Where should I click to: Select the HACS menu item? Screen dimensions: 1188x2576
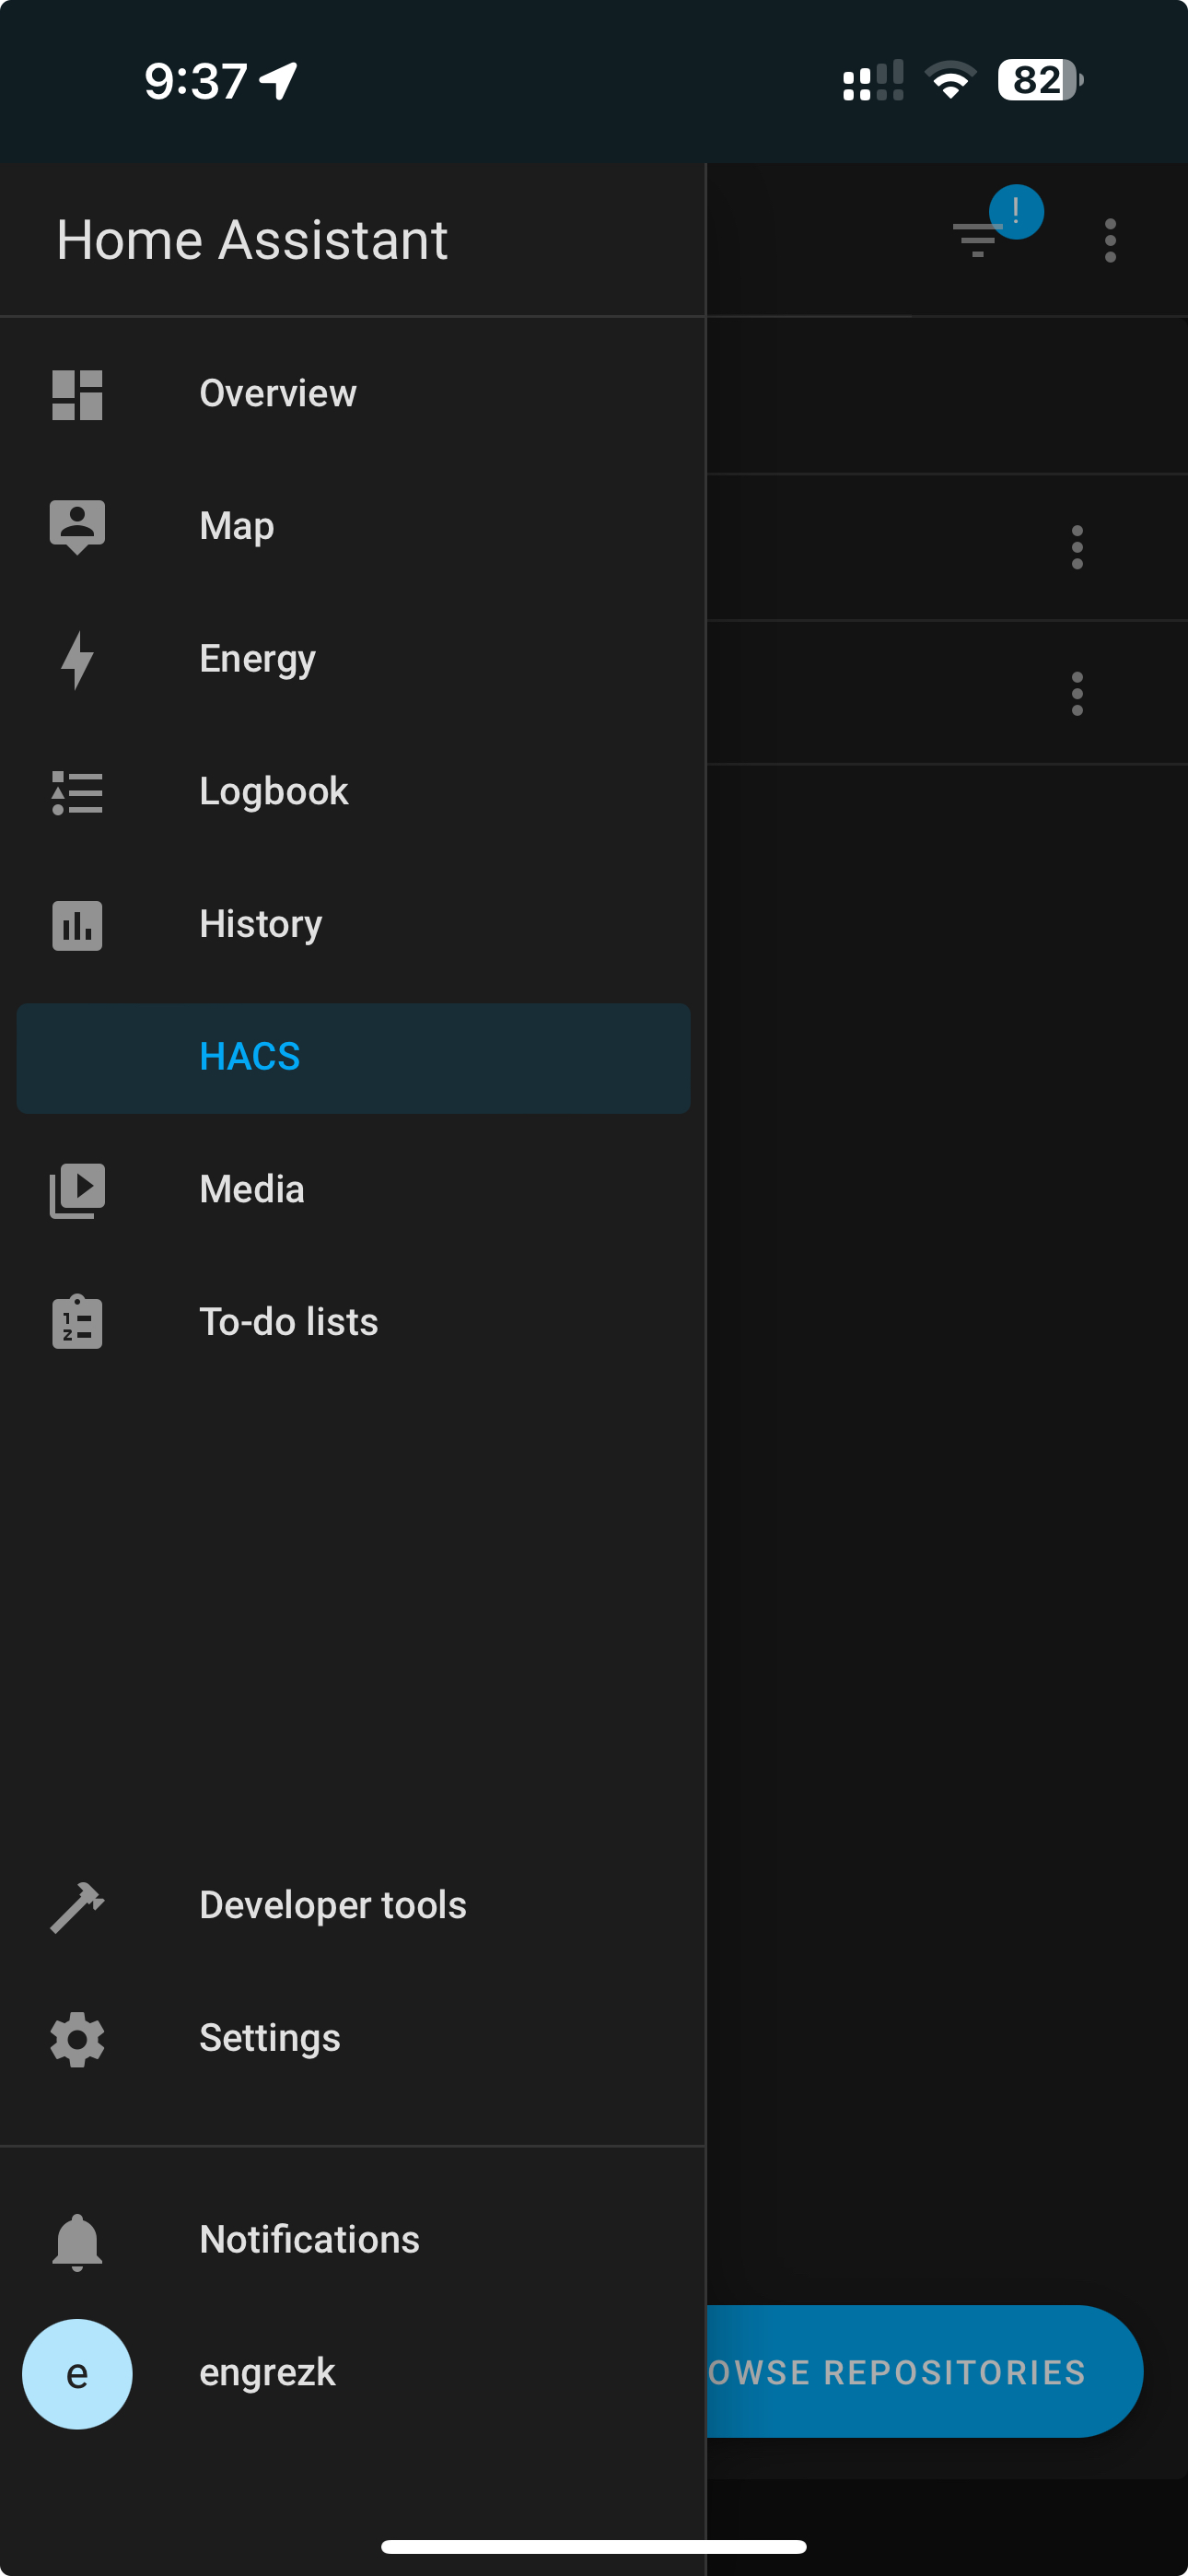(x=353, y=1057)
